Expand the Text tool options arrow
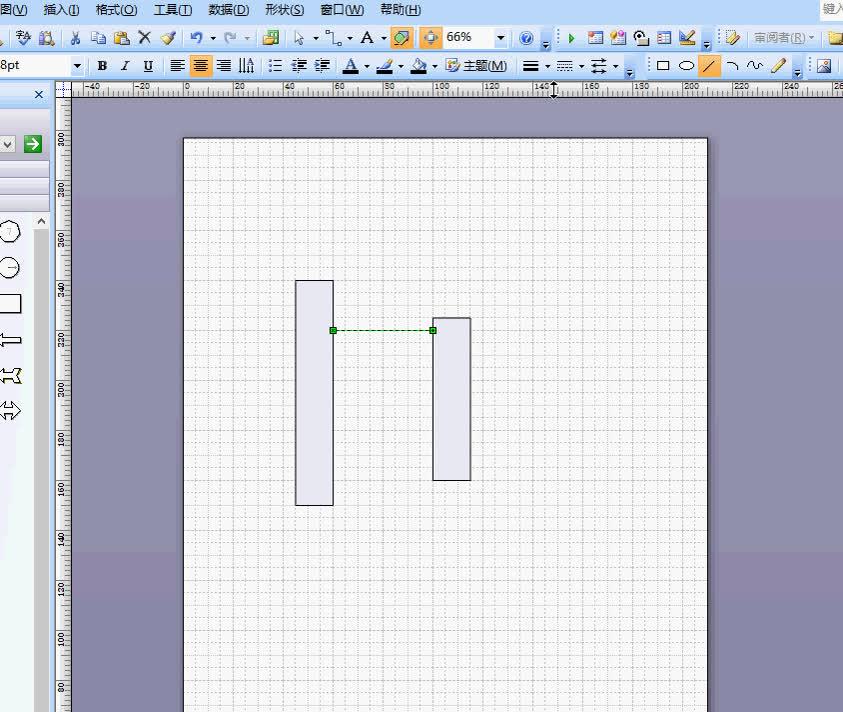Viewport: 843px width, 712px height. 384,38
